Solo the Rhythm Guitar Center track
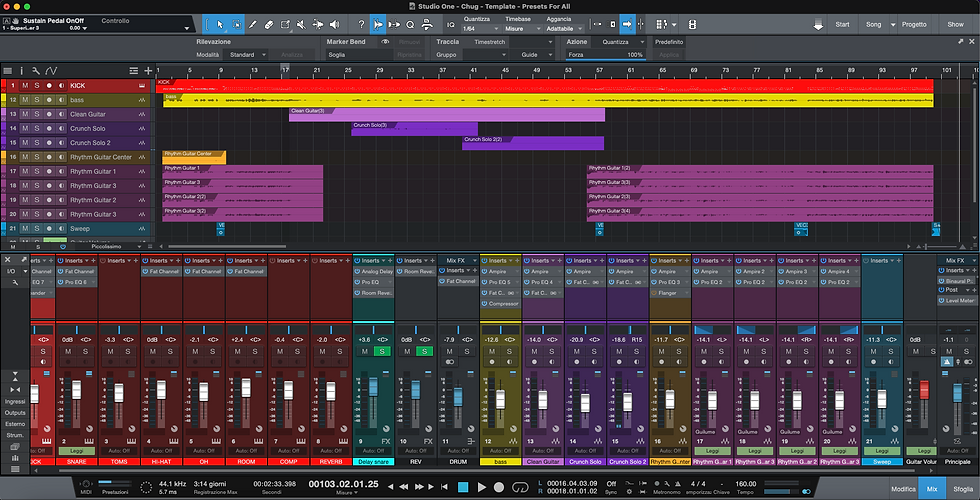 tap(37, 157)
